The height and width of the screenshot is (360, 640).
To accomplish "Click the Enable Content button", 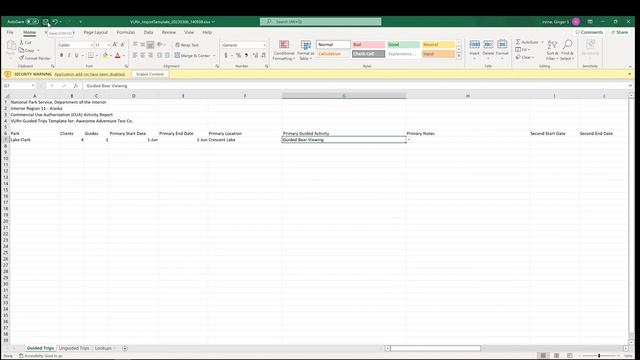I will (150, 74).
